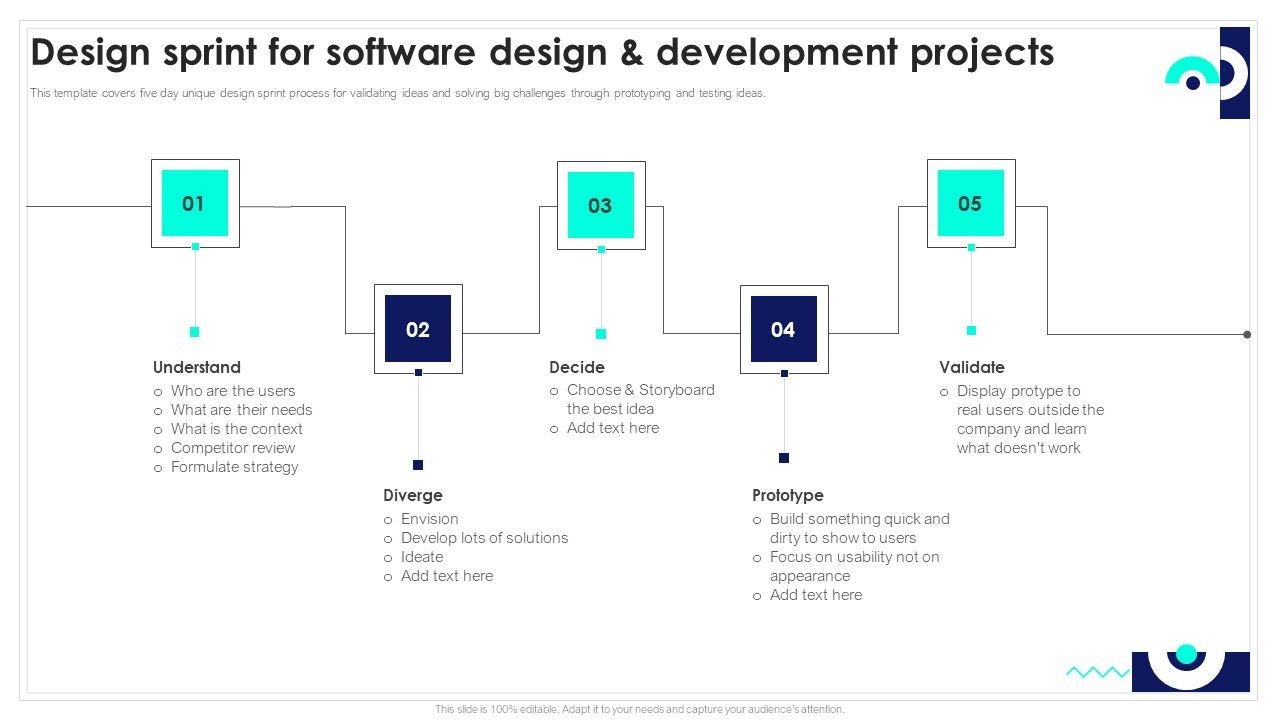
Task: Click the bullet 'Formulate strategy'
Action: (234, 467)
